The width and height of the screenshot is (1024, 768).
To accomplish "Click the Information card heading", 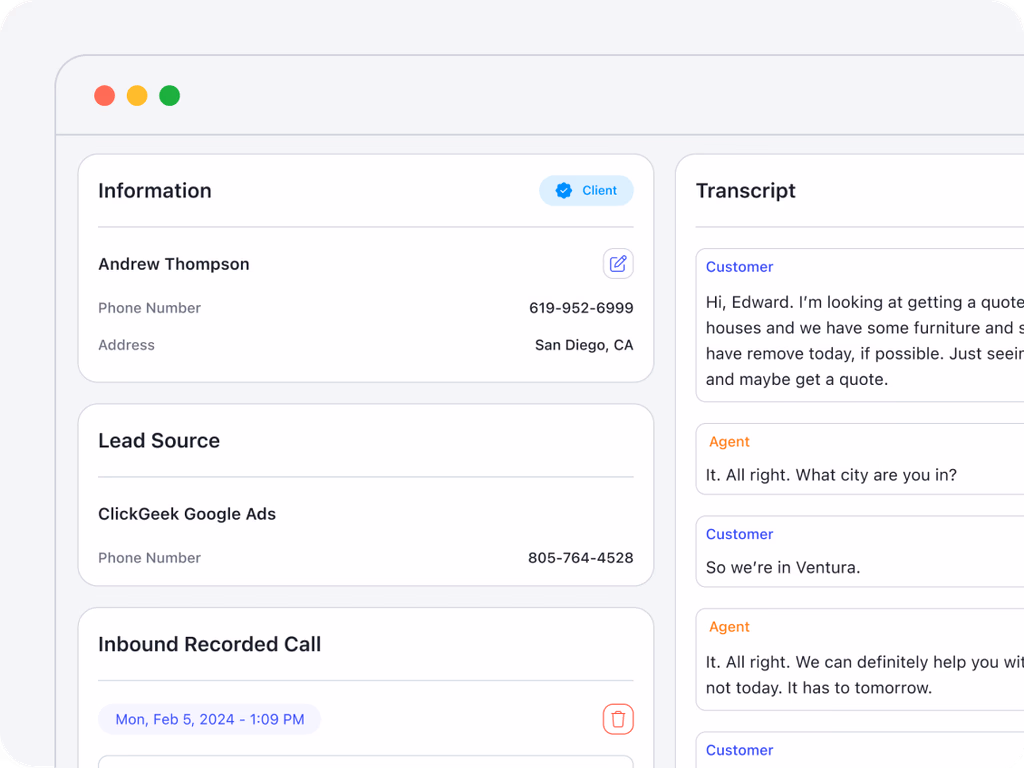I will pos(155,191).
